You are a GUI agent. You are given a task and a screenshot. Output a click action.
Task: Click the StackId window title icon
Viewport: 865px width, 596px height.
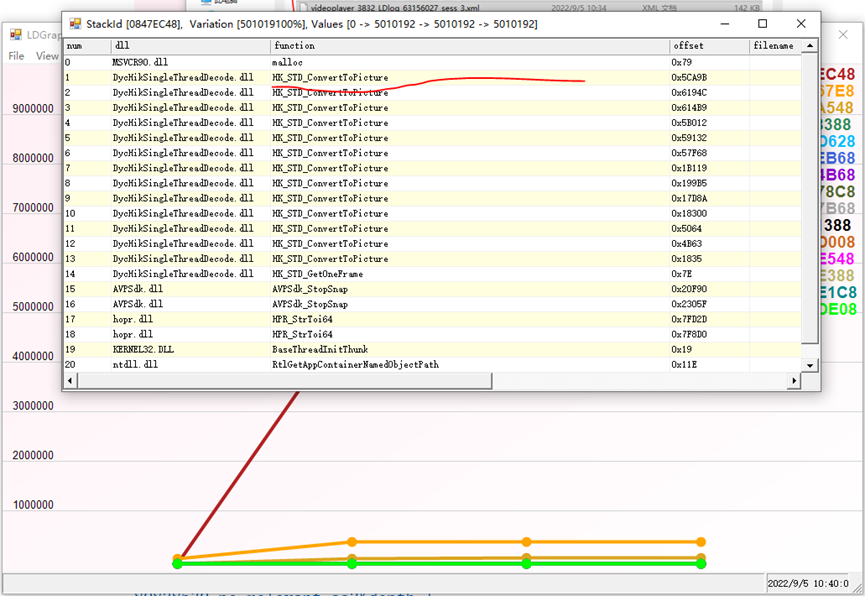(75, 24)
